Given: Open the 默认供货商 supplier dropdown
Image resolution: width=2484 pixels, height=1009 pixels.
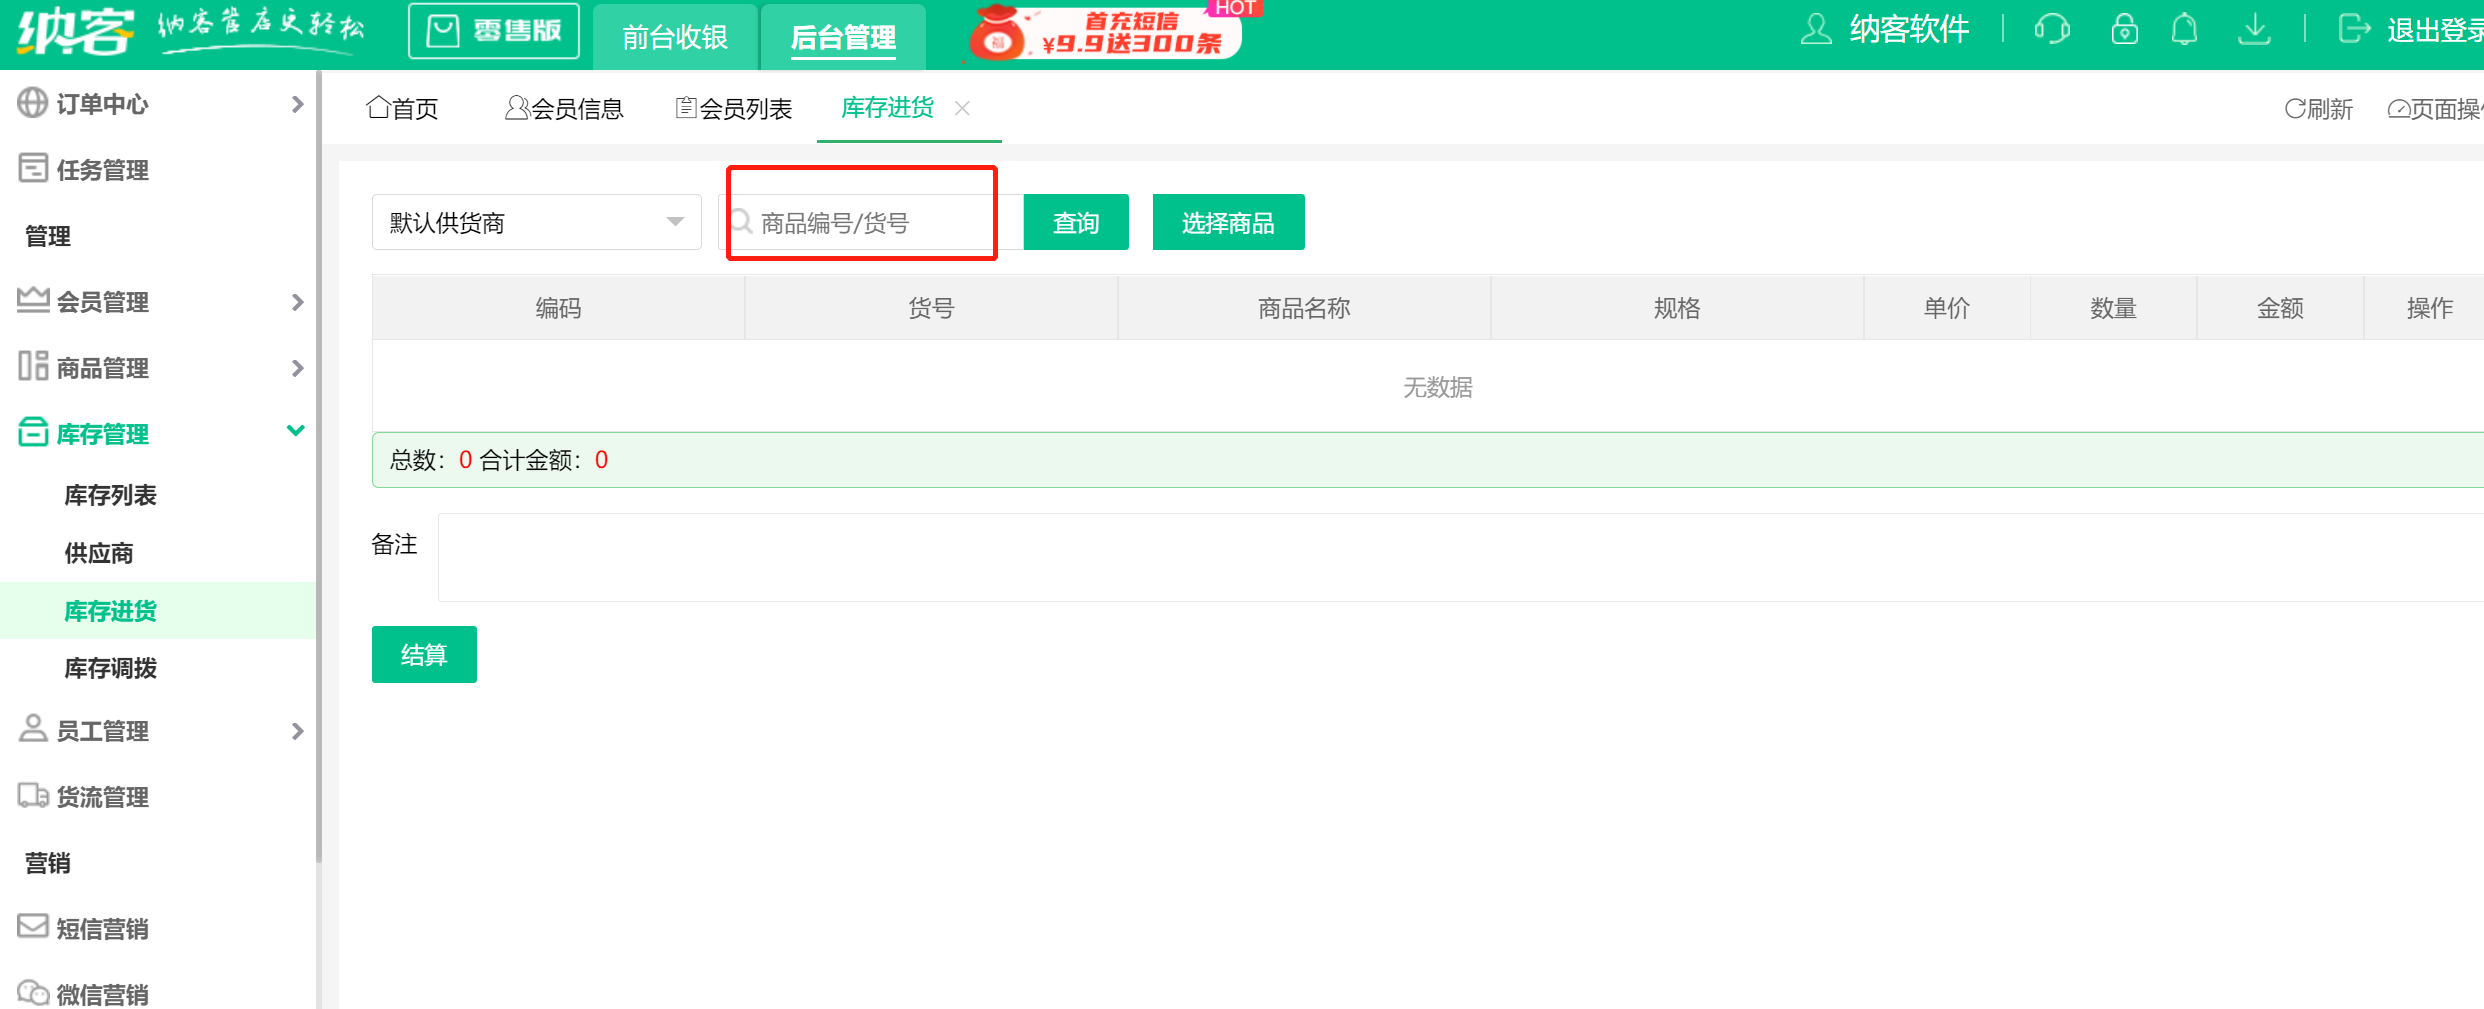Looking at the screenshot, I should coord(536,222).
